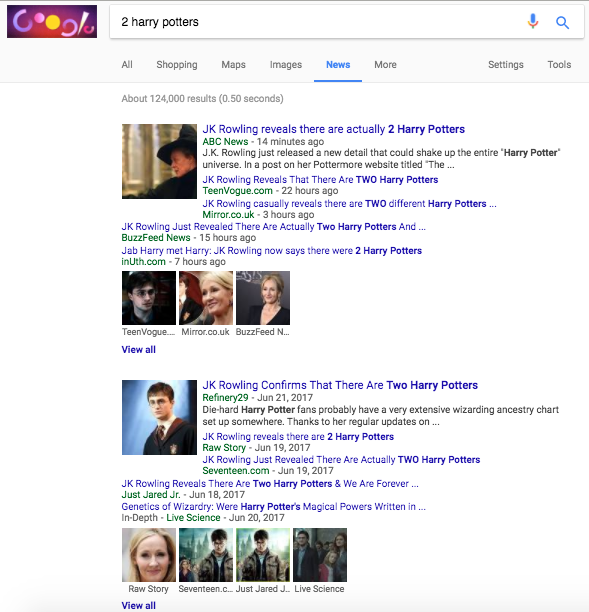This screenshot has height=612, width=589.
Task: Click the first 'View all' link
Action: pos(139,350)
